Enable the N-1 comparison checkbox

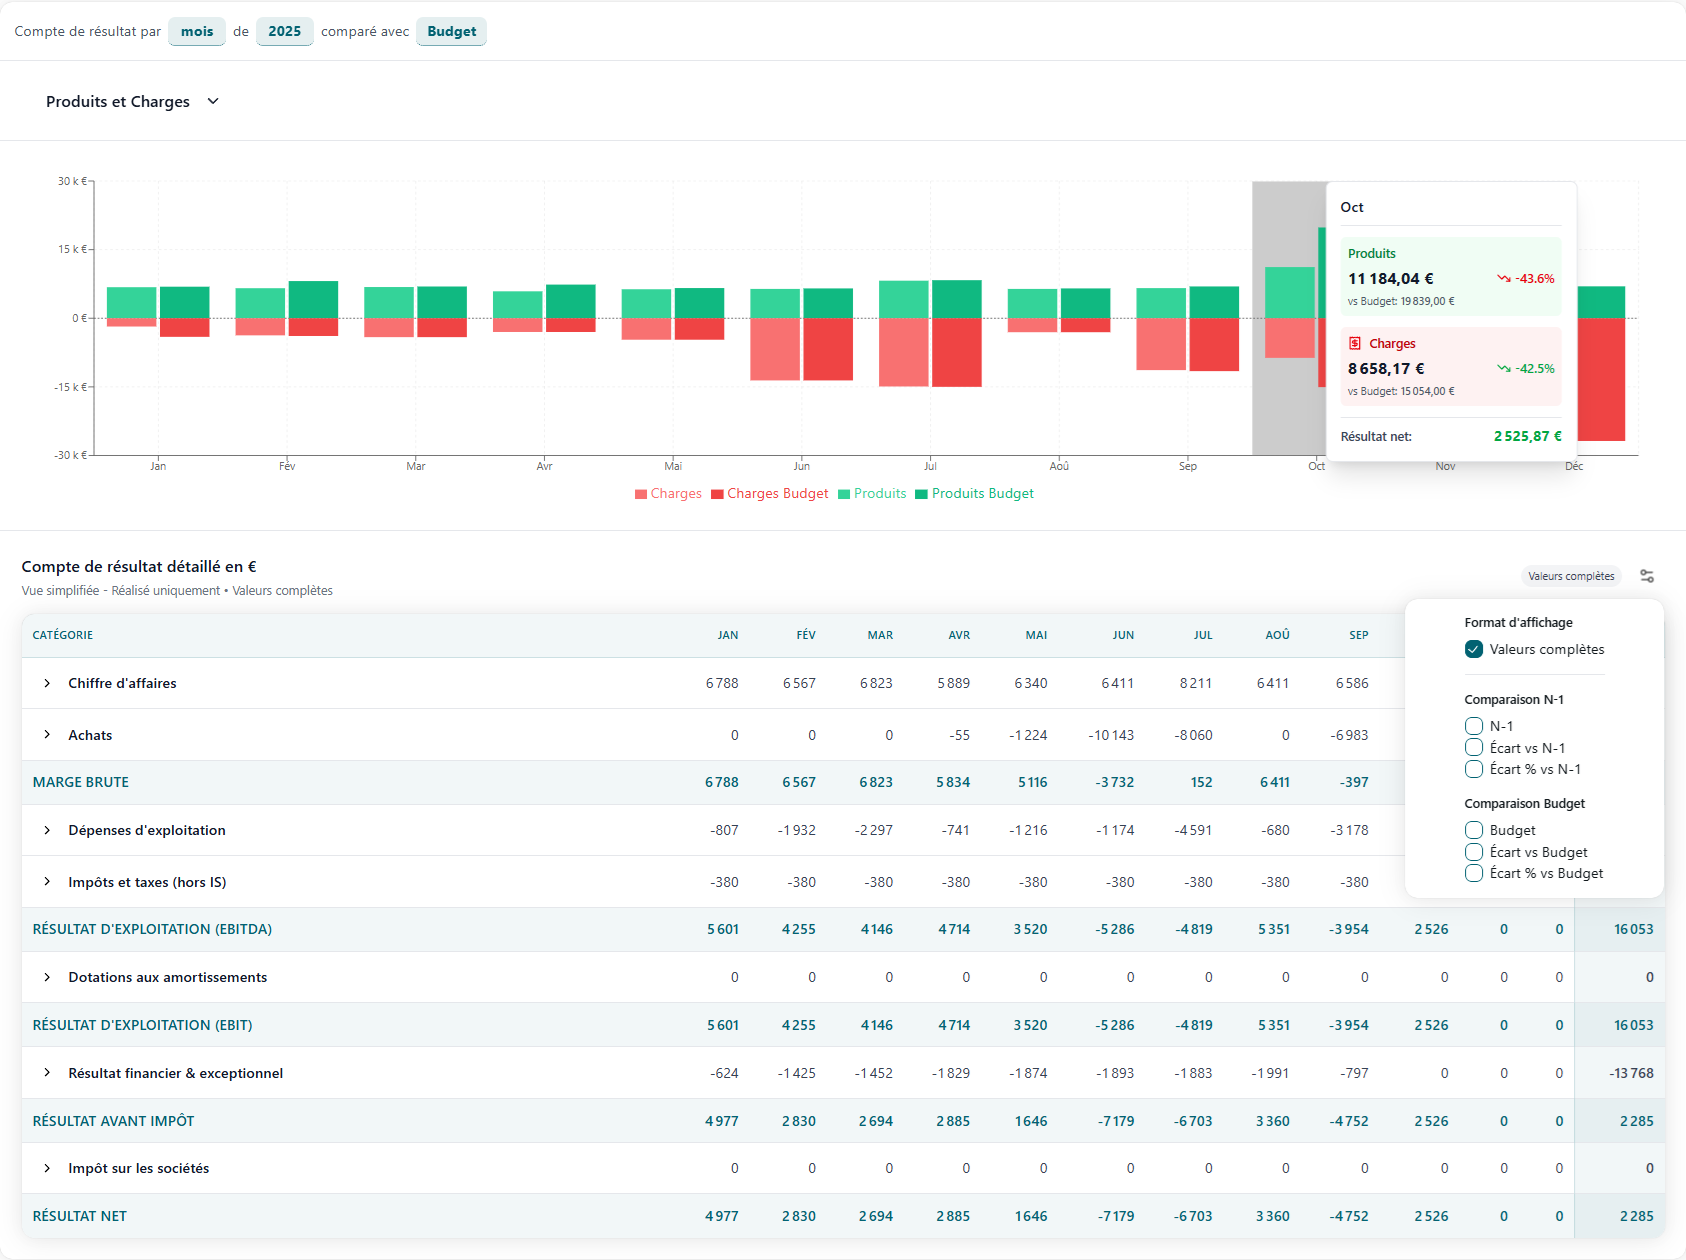pos(1474,726)
